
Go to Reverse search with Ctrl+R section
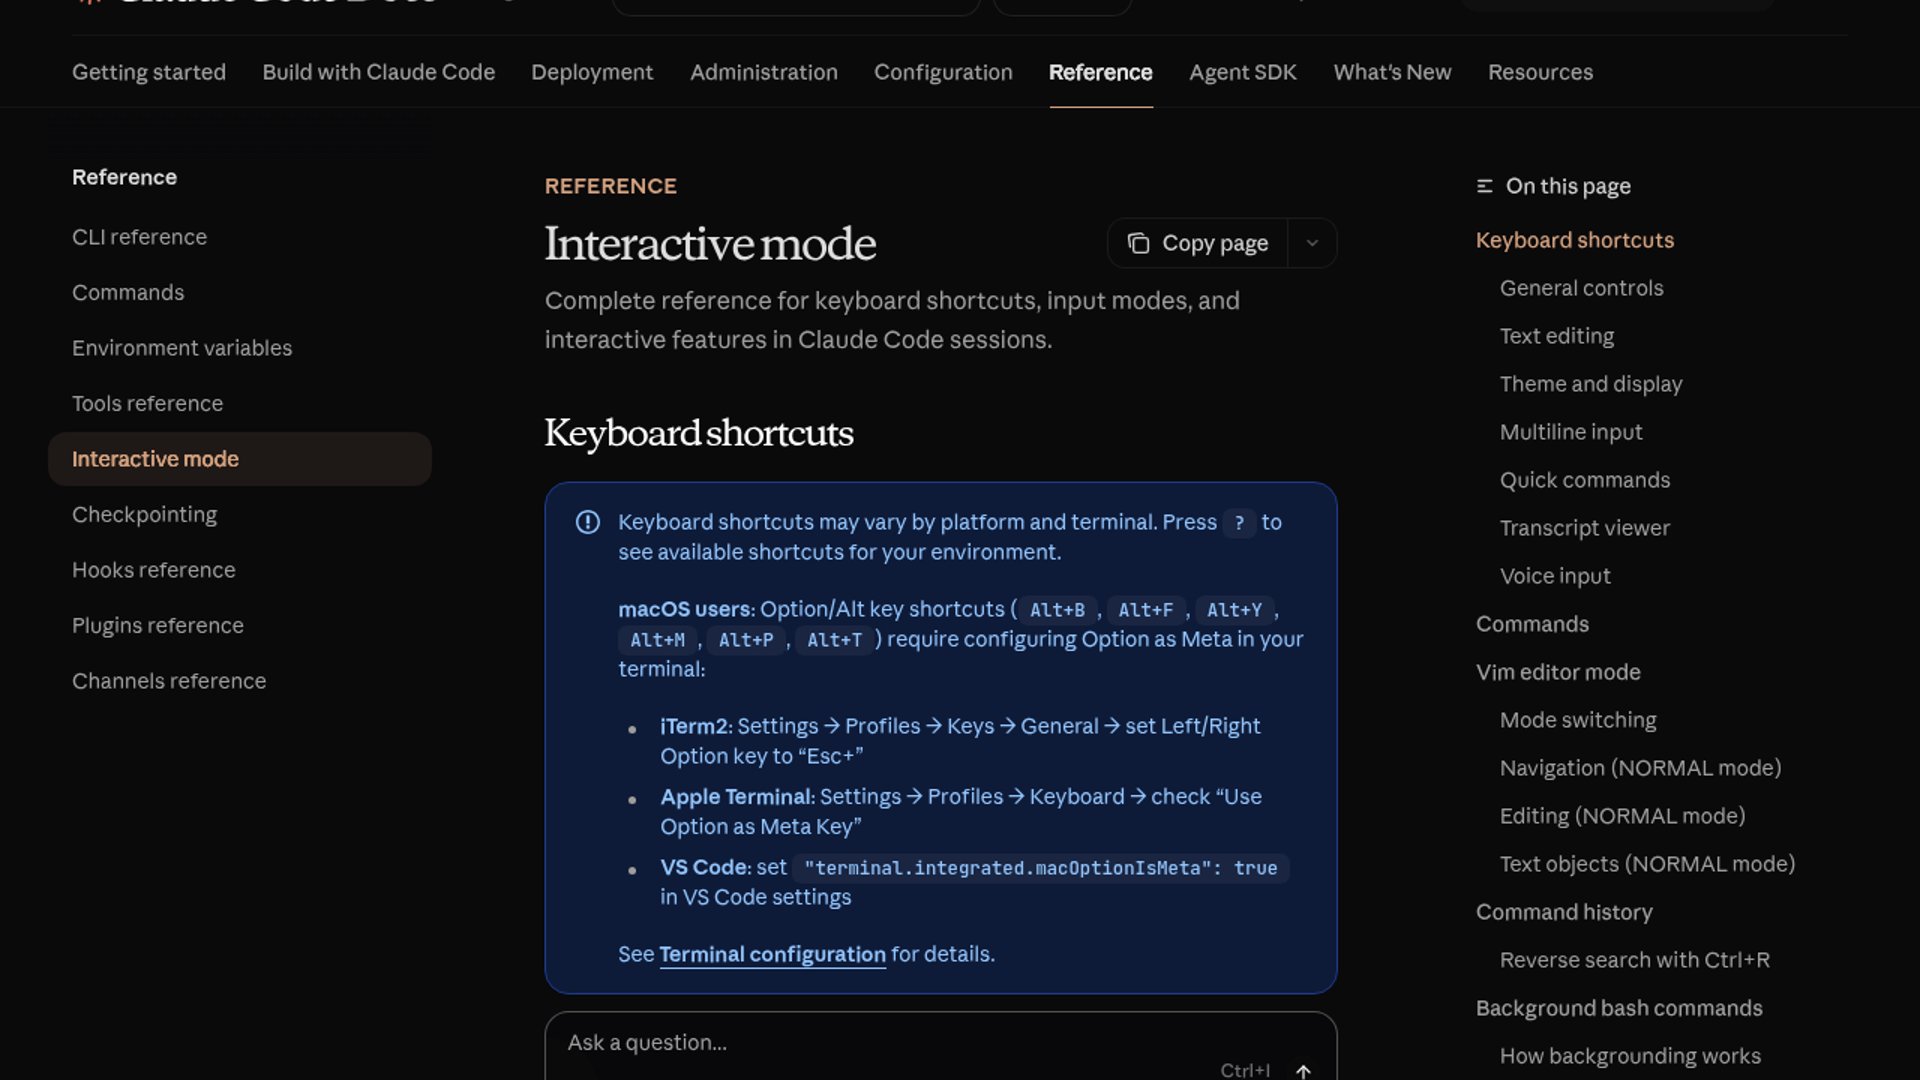1634,960
